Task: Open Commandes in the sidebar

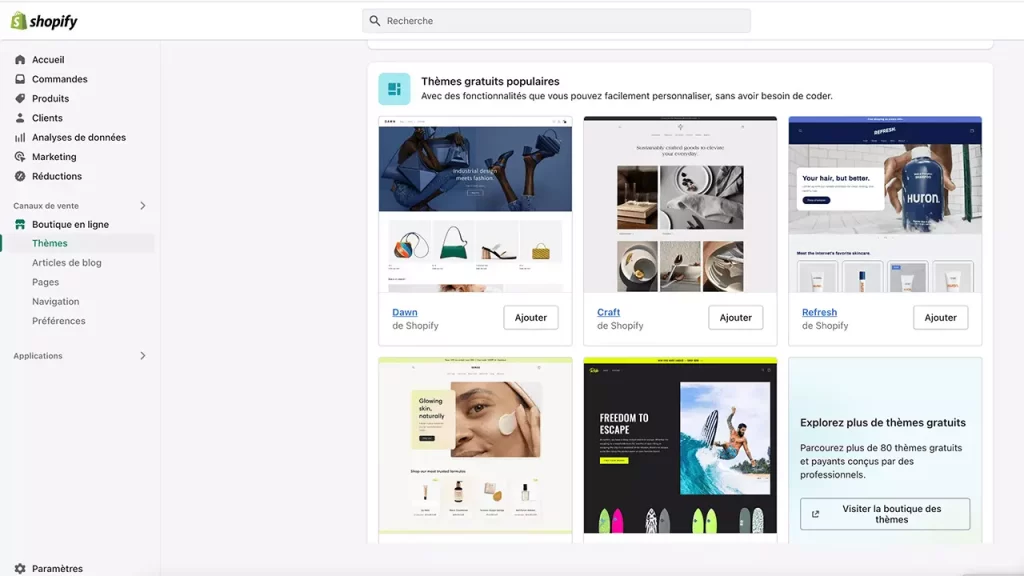Action: click(x=59, y=79)
